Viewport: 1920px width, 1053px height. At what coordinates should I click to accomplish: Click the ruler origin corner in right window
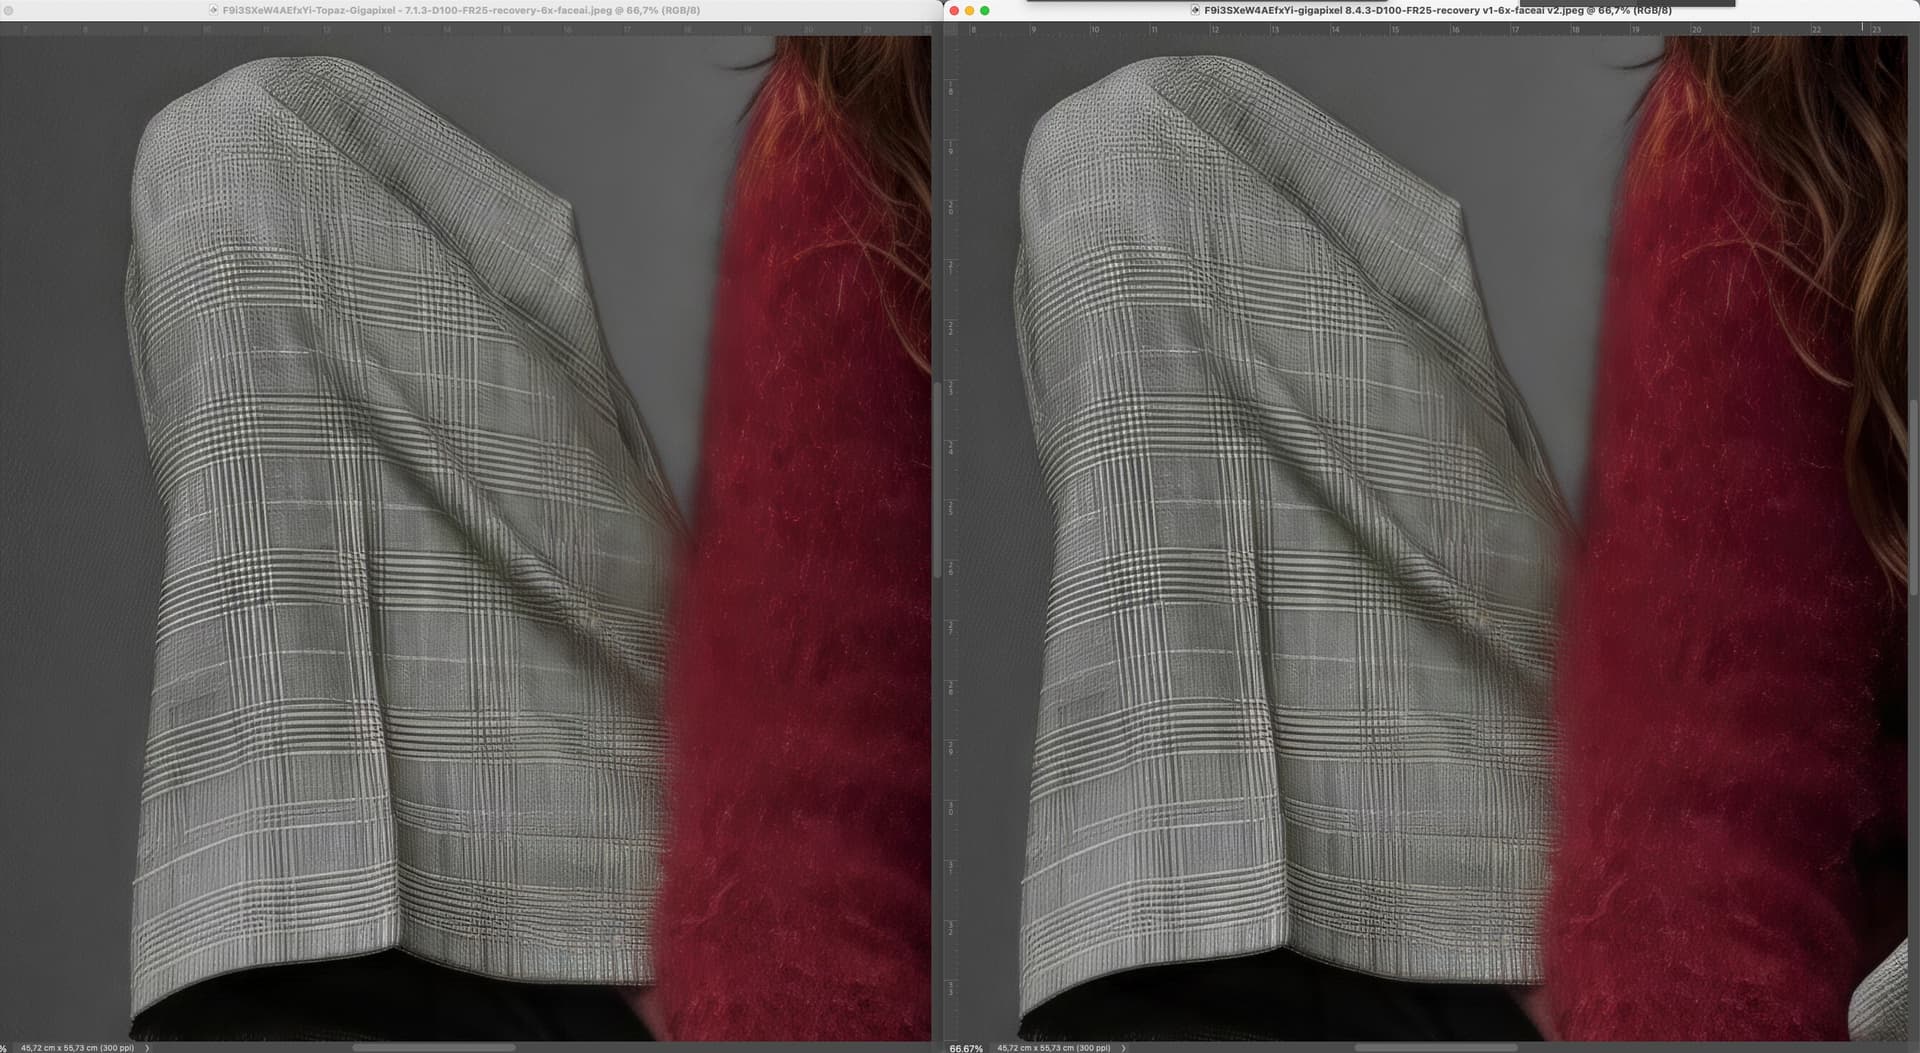pyautogui.click(x=950, y=30)
